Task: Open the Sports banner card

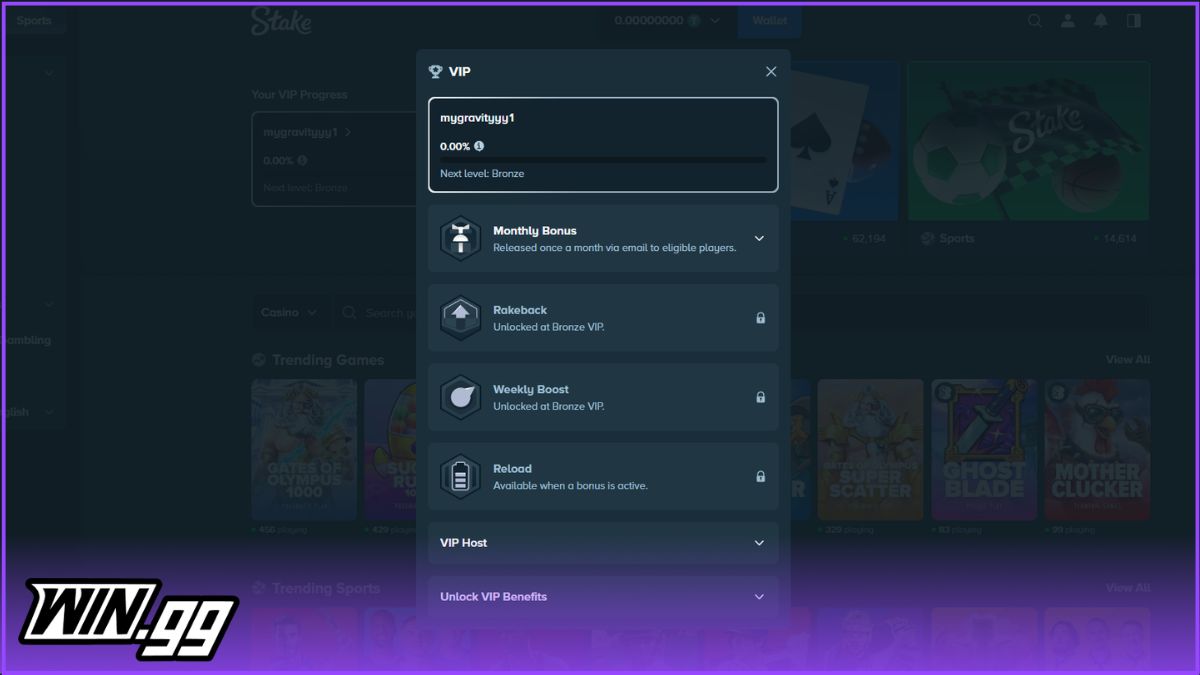Action: click(1029, 141)
